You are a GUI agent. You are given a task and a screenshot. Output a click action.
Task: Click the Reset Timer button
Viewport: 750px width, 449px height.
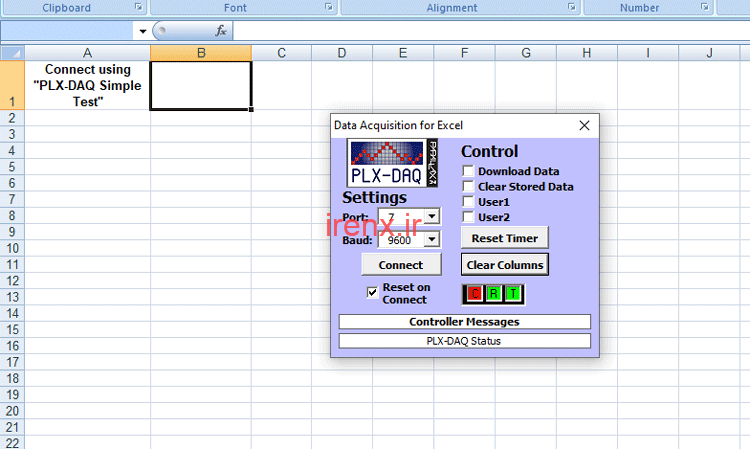[x=504, y=238]
